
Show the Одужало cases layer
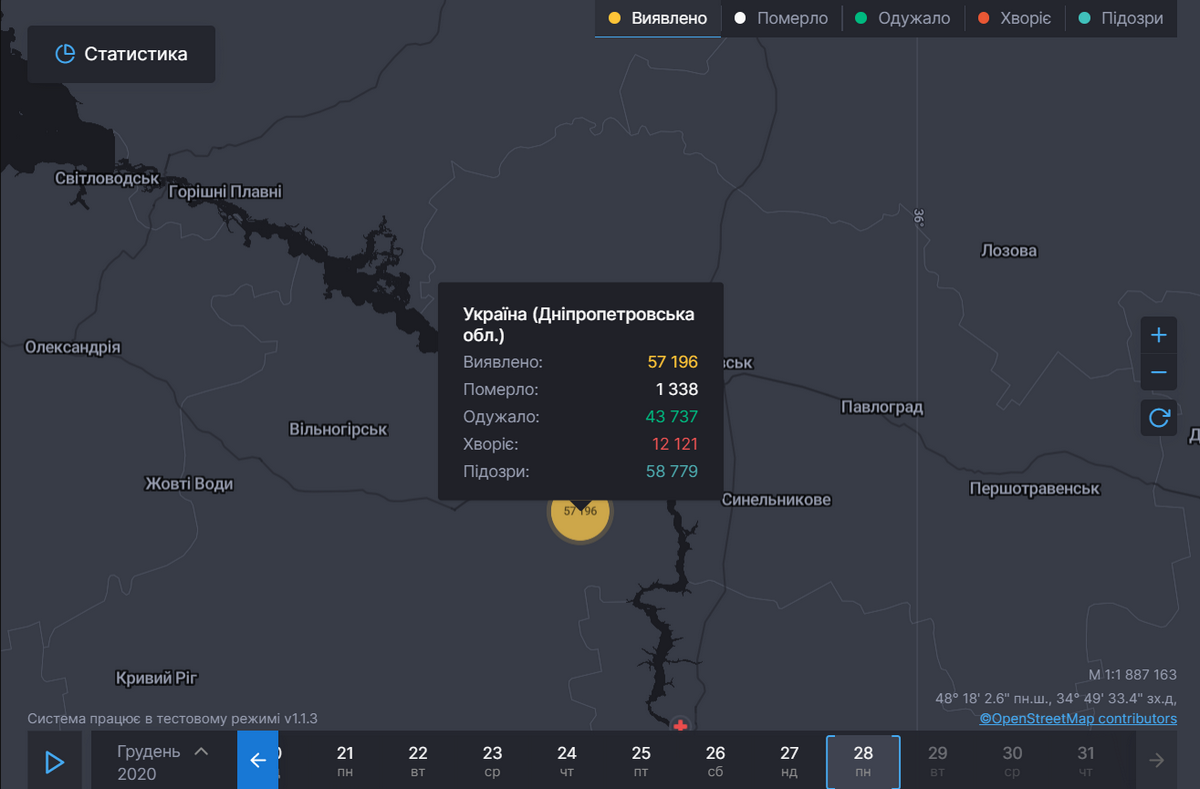point(903,18)
